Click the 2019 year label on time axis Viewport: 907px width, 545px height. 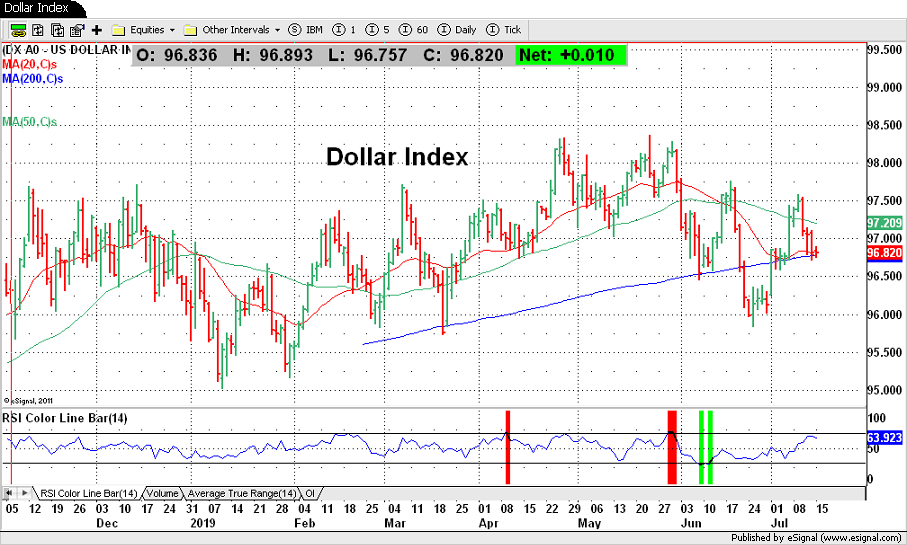[202, 523]
